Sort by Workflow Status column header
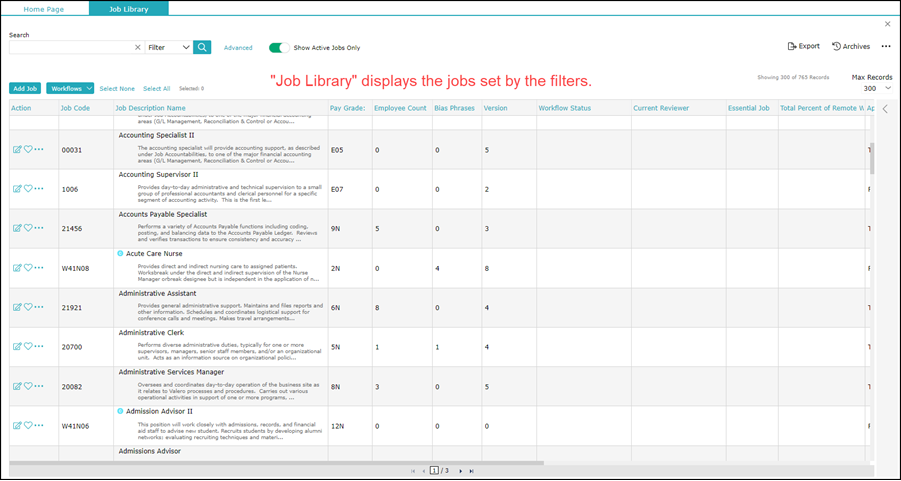The width and height of the screenshot is (901, 481). pos(564,108)
